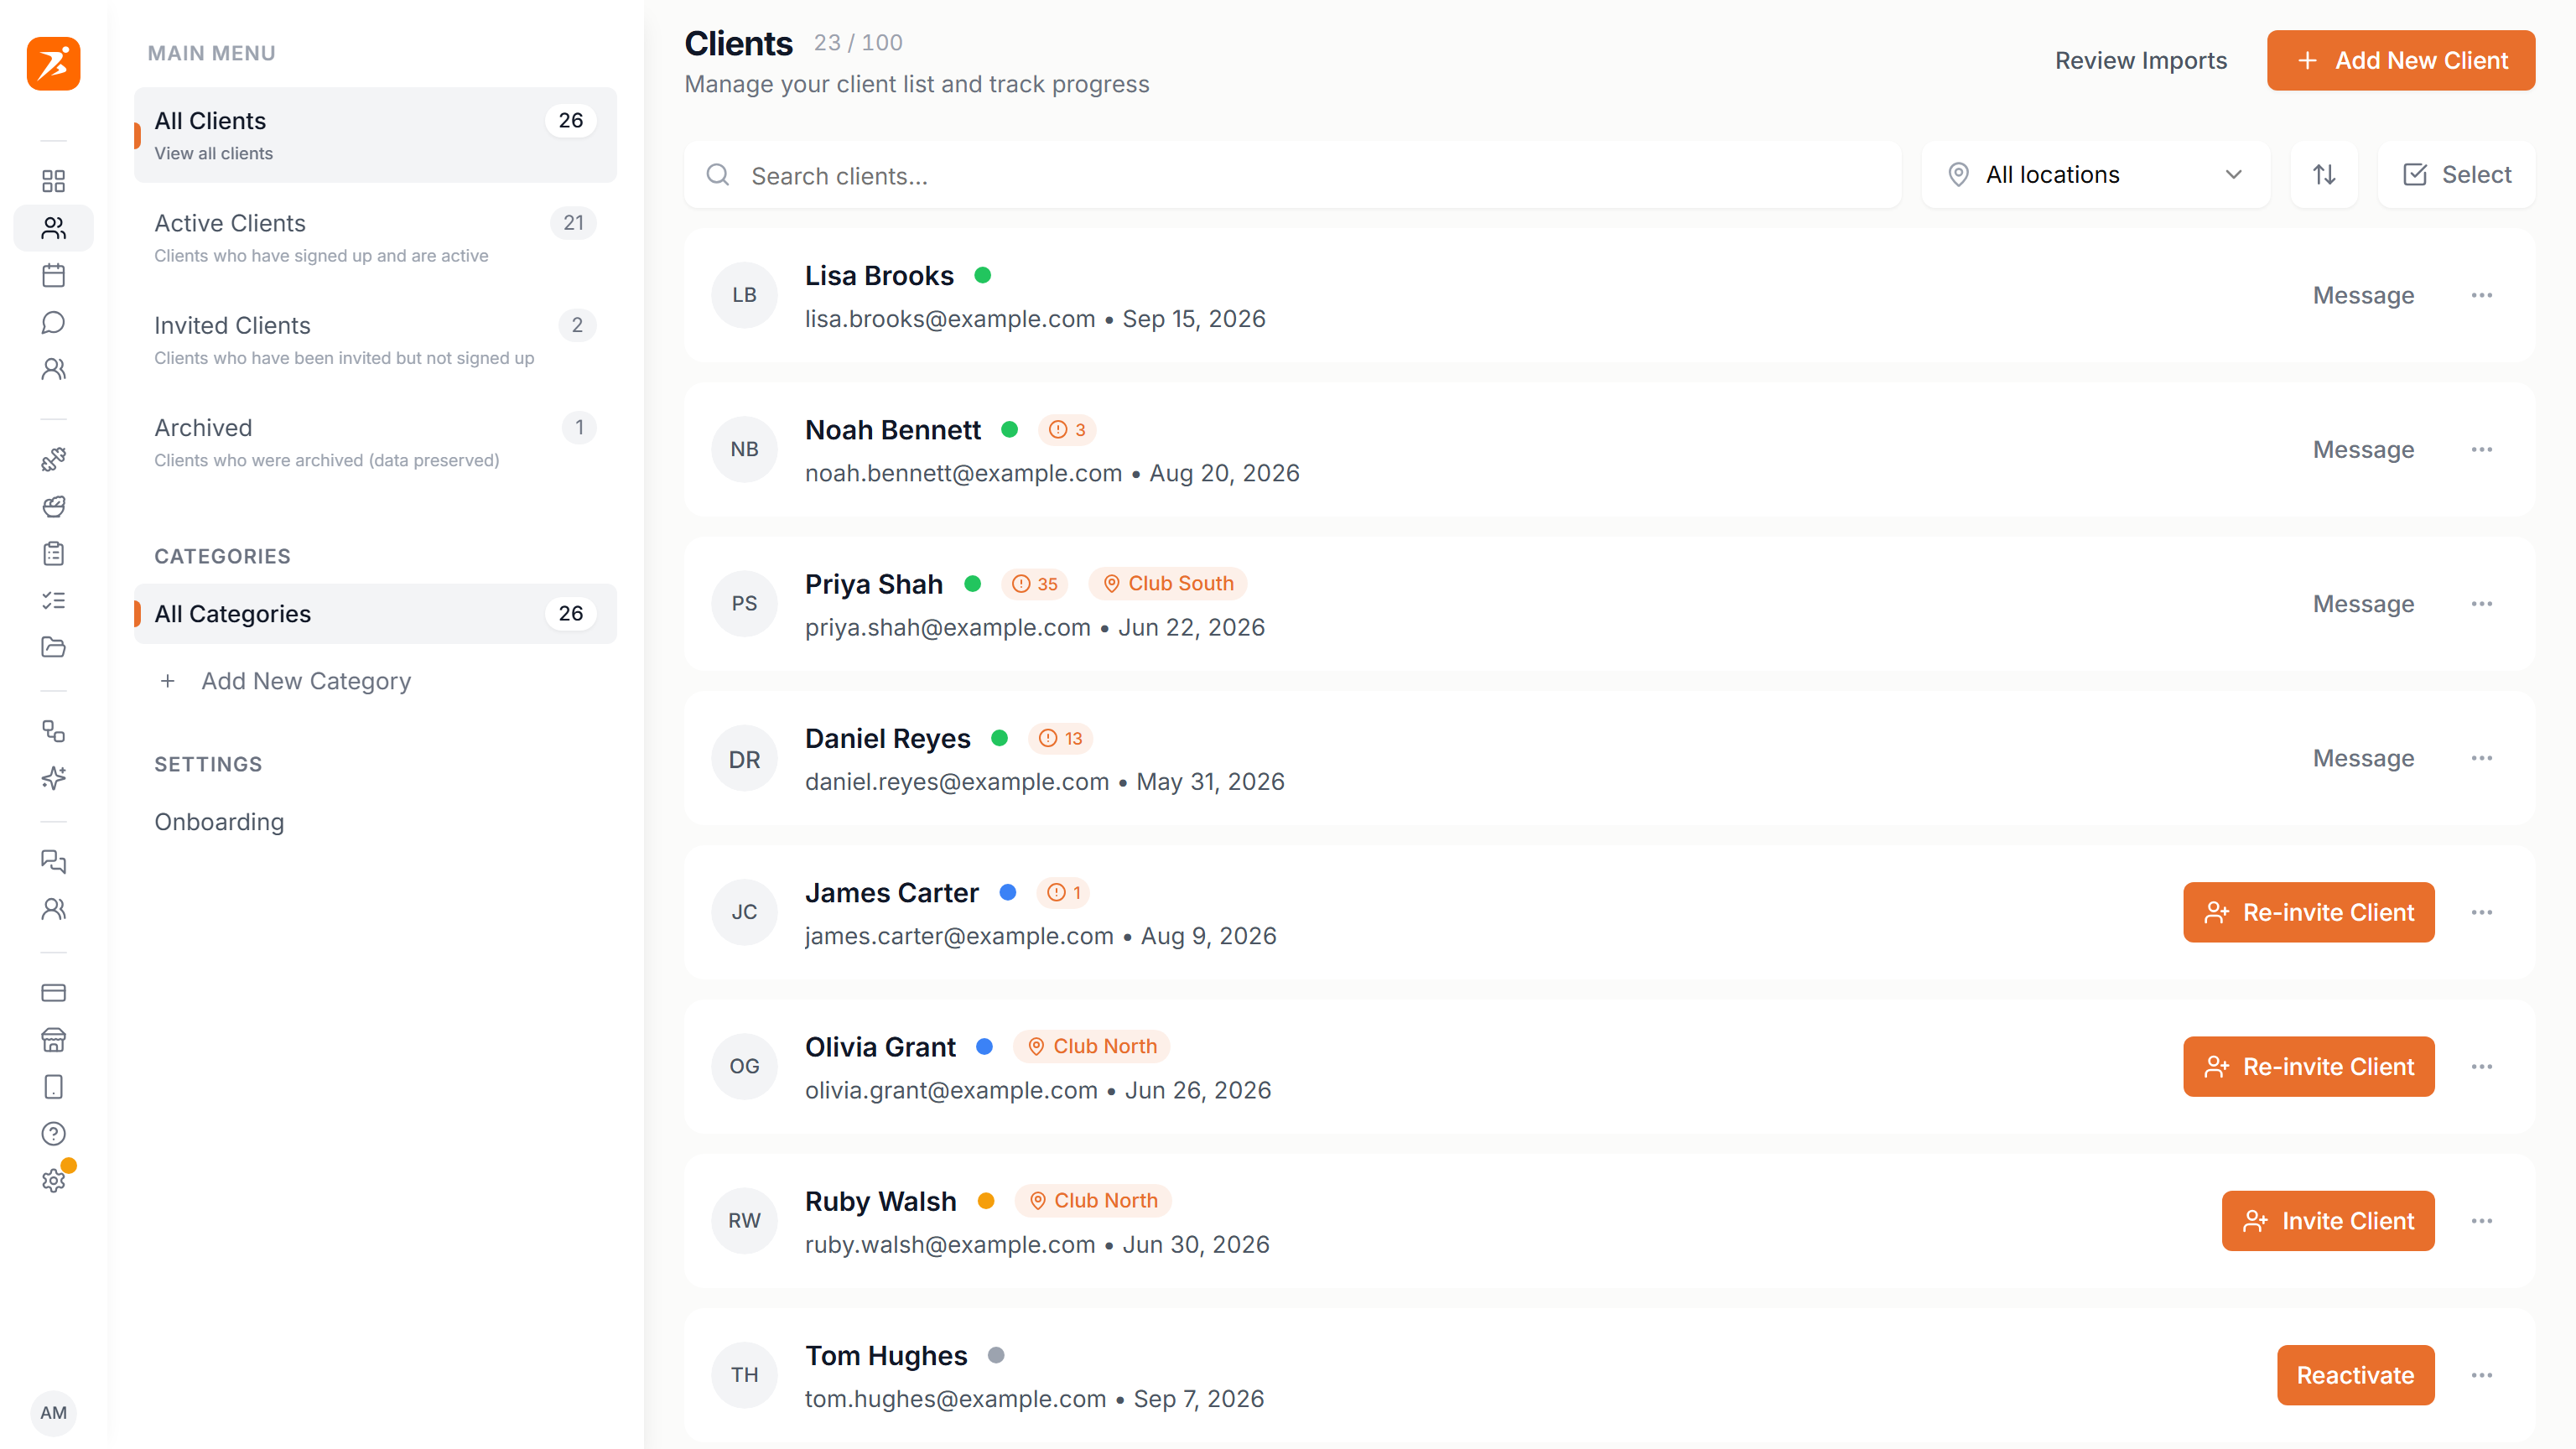Screen dimensions: 2576x1449
Task: Open the credit card billing icon
Action: (53, 993)
